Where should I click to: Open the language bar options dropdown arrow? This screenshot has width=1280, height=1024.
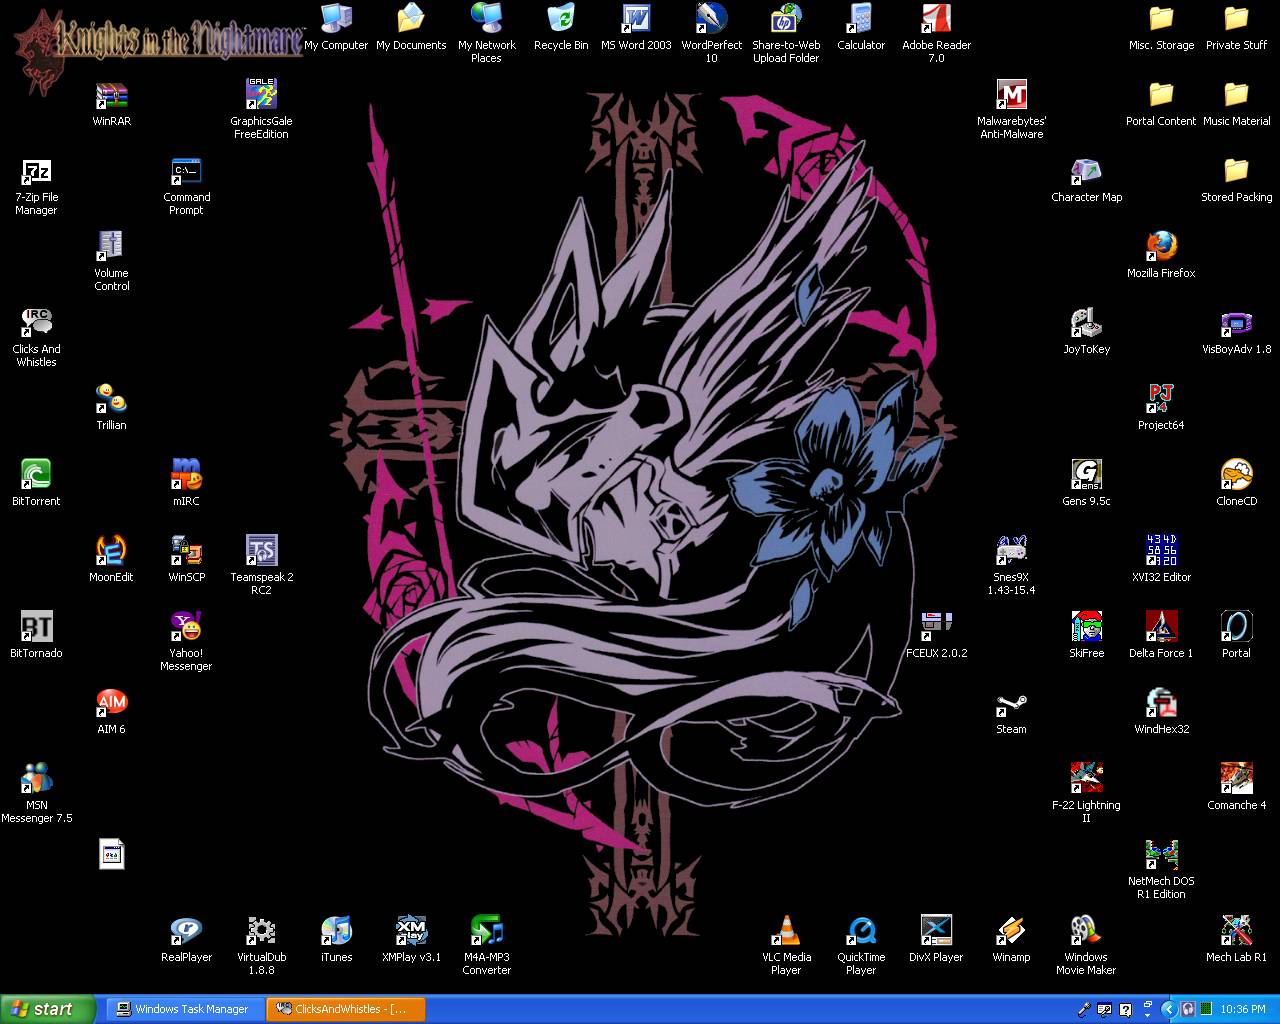(x=1147, y=1014)
